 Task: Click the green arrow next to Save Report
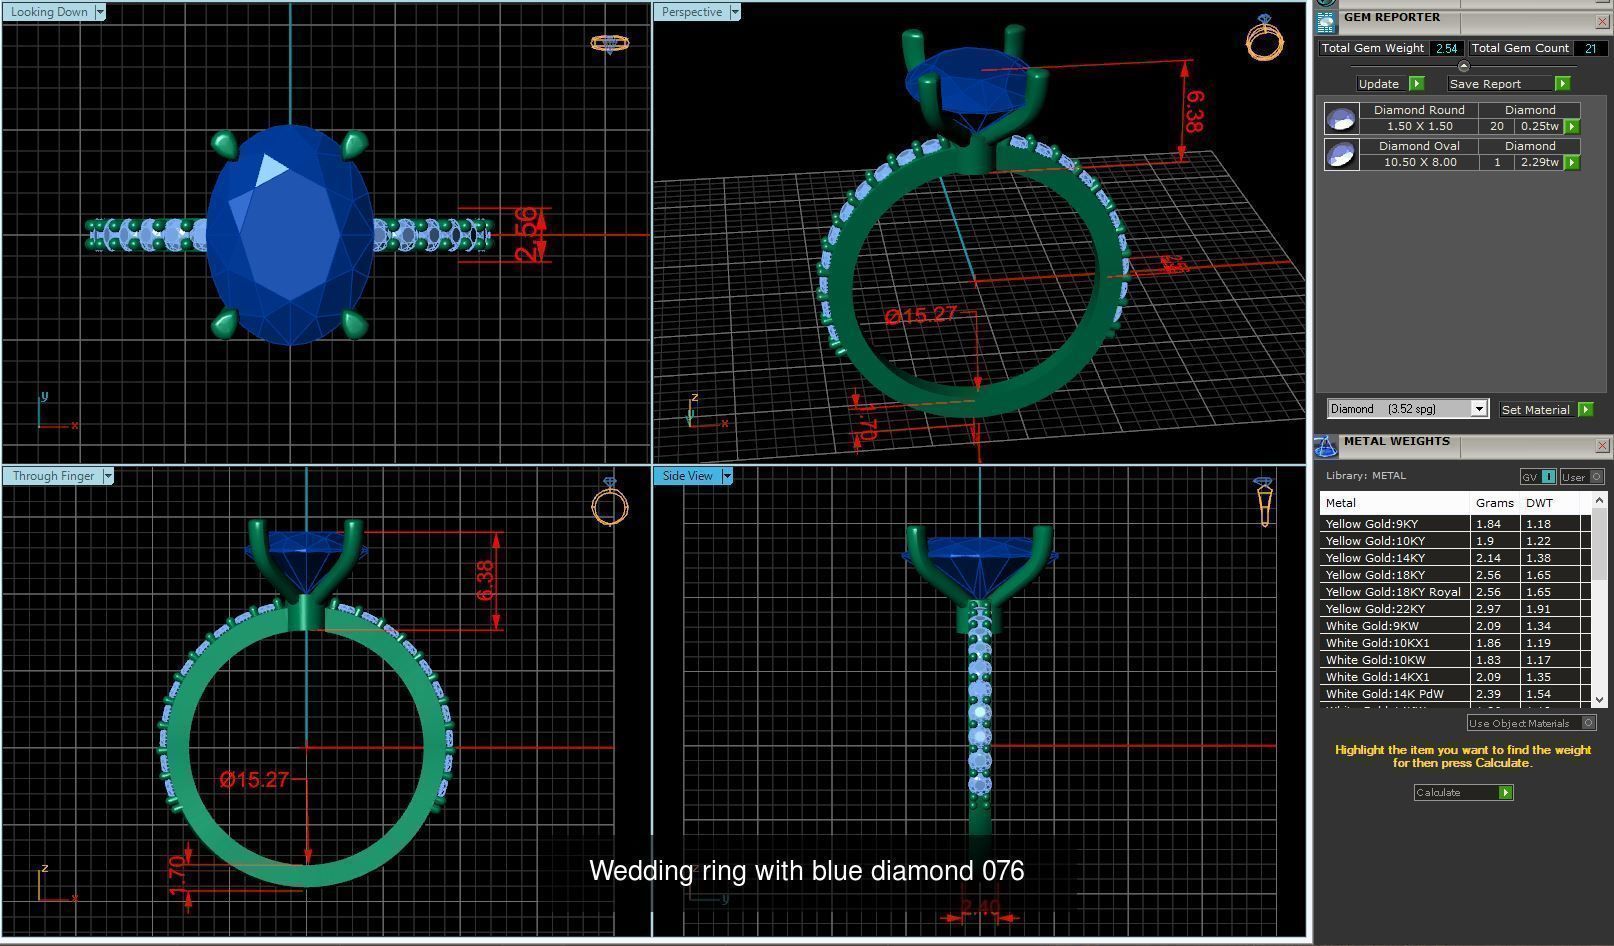[x=1562, y=84]
